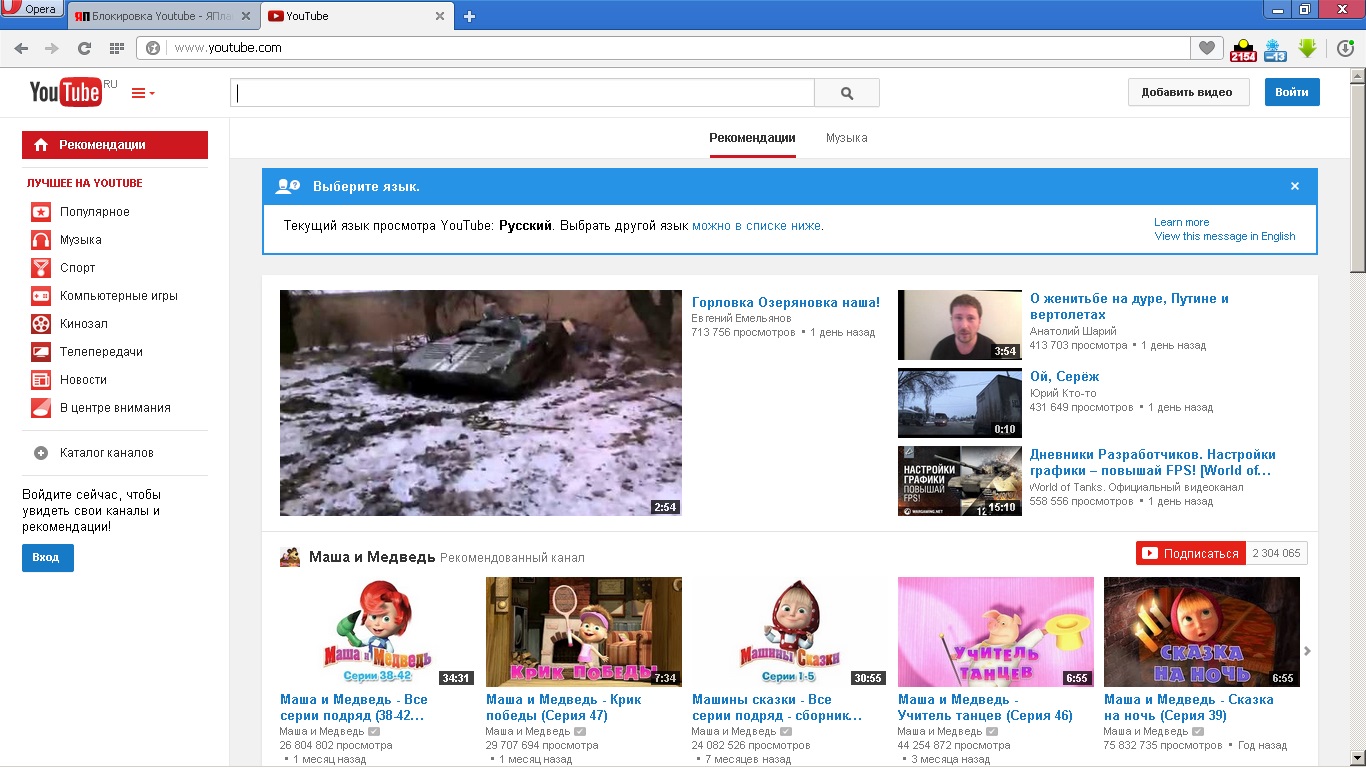Screen dimensions: 1366x768
Task: Close the Блокировка Youtube tab
Action: pos(248,16)
